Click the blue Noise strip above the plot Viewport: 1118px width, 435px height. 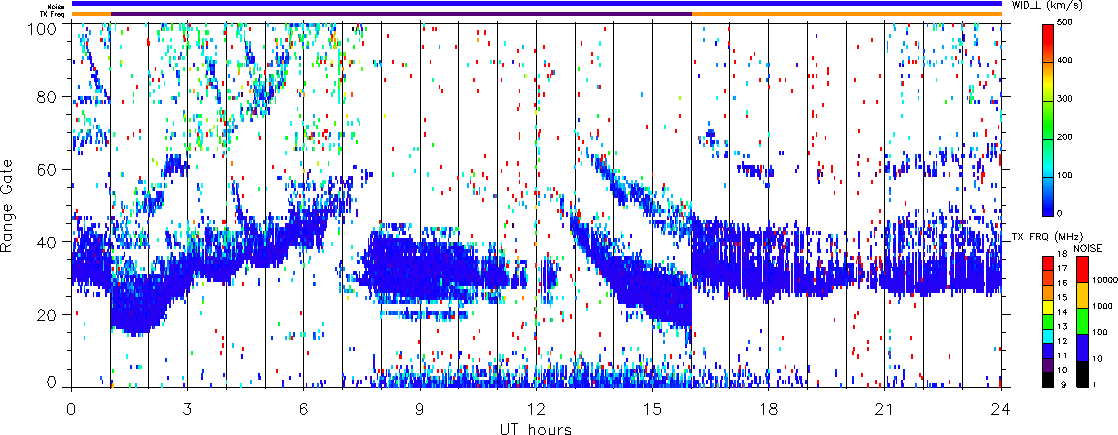point(536,4)
